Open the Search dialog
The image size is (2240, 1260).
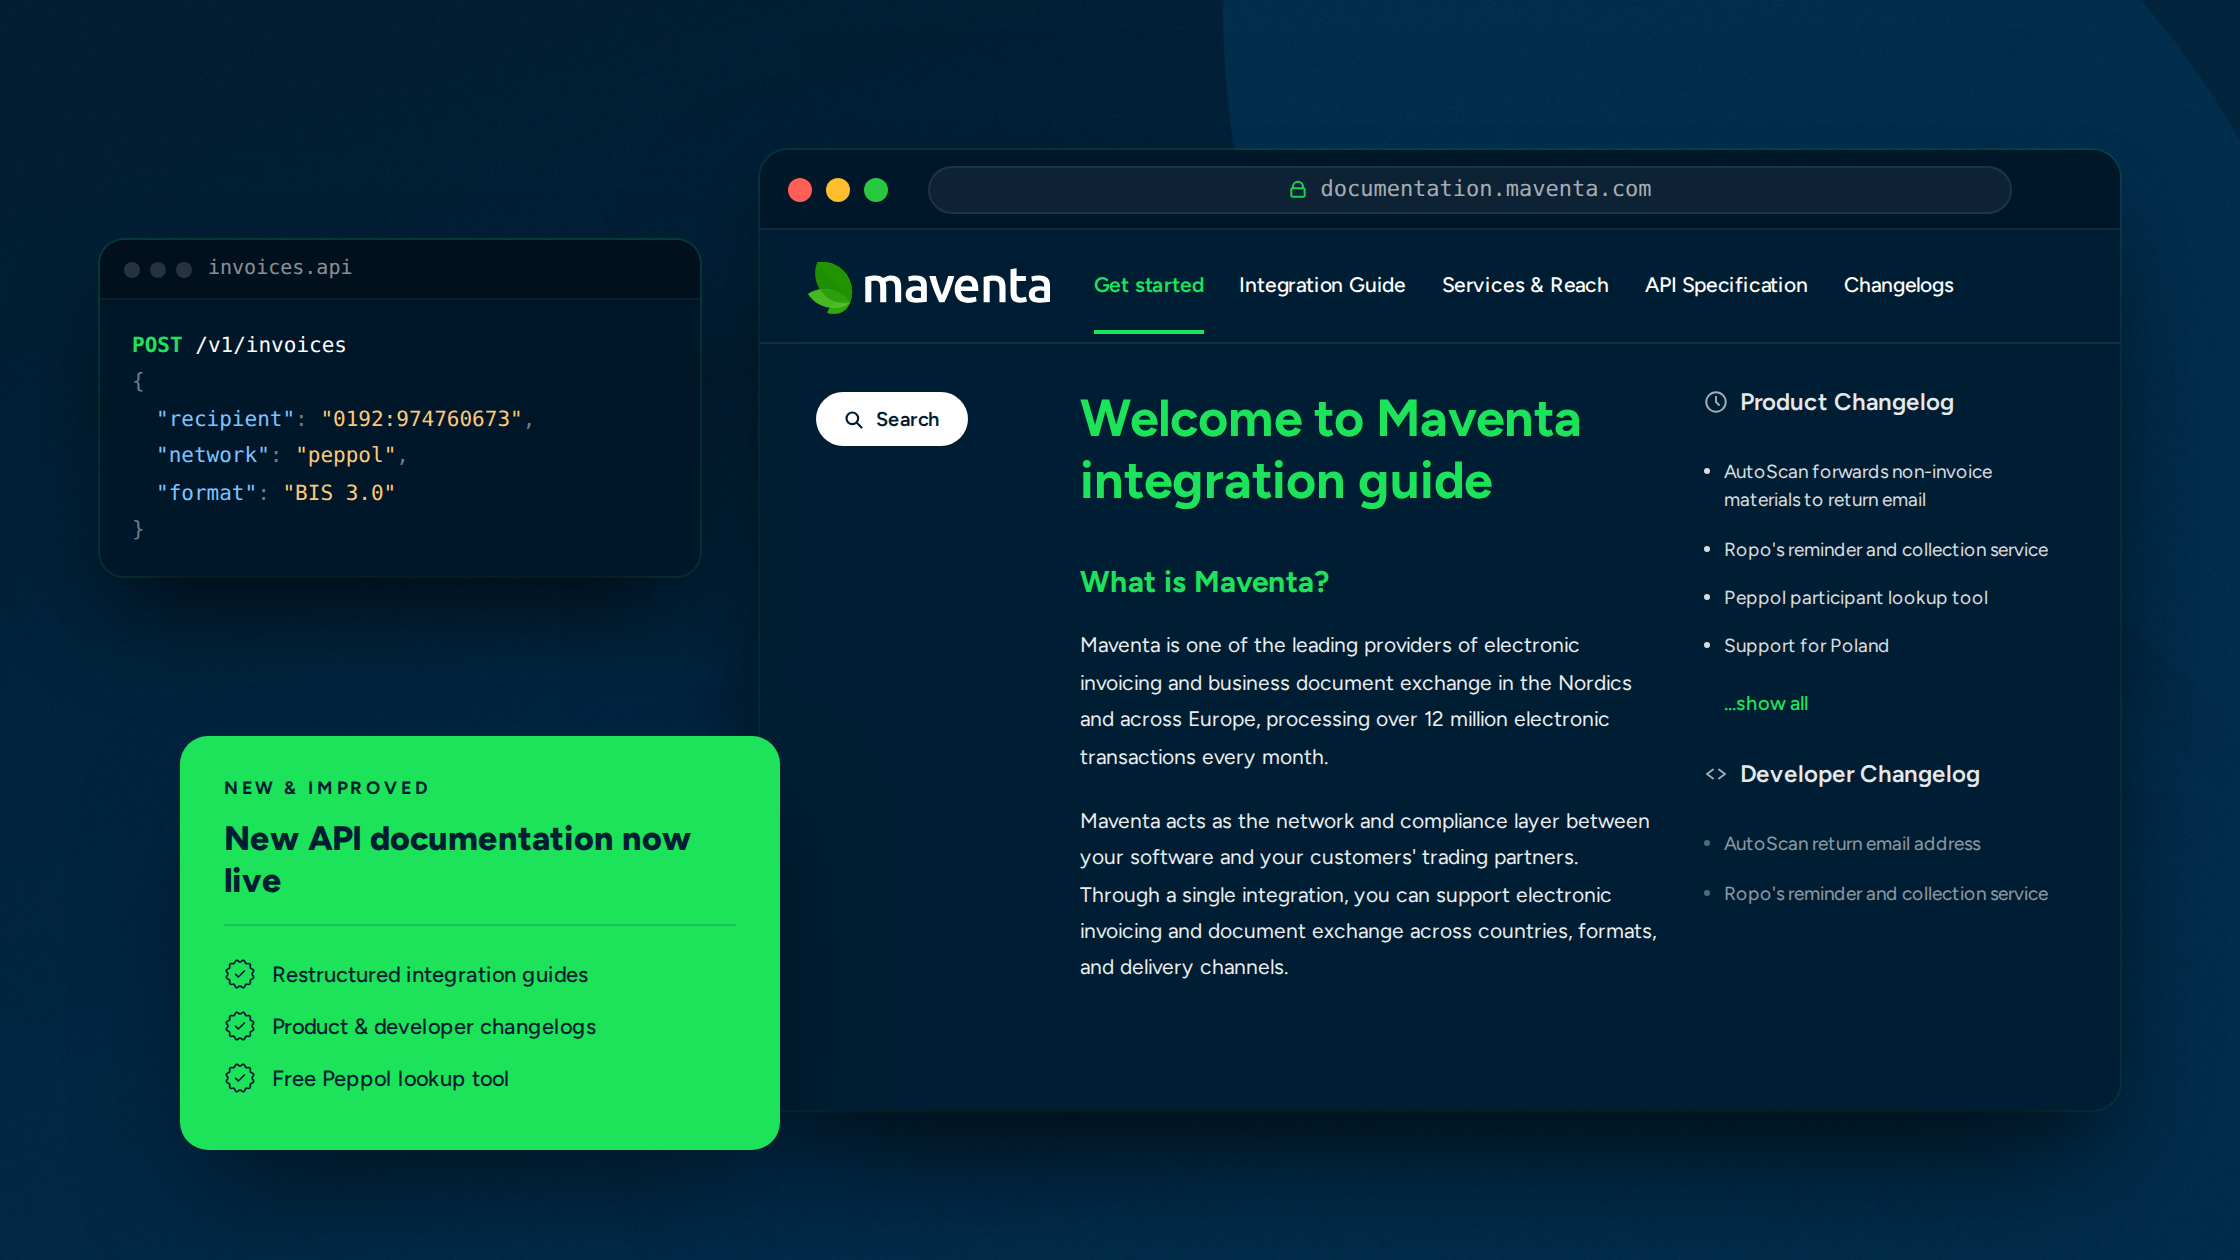[x=892, y=419]
